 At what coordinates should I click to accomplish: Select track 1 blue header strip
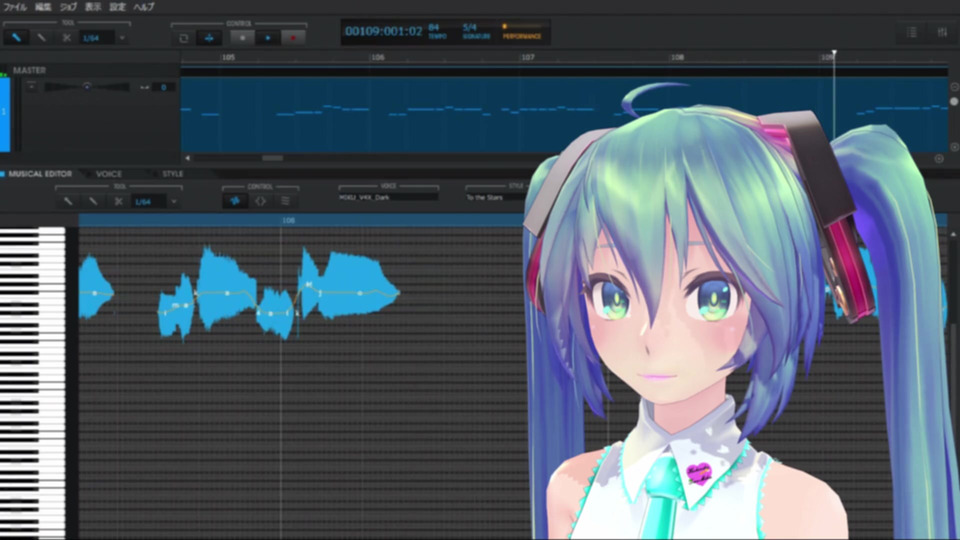(5, 114)
